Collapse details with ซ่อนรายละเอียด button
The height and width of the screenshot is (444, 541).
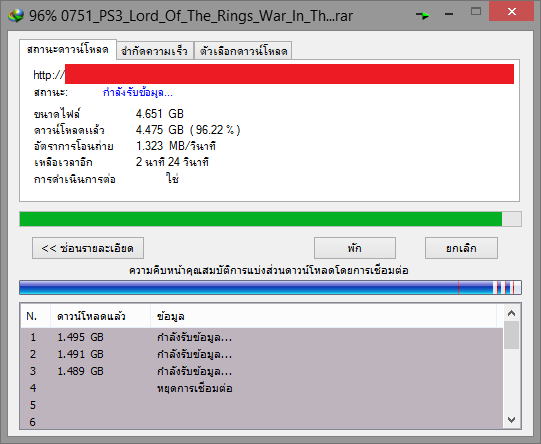(88, 248)
